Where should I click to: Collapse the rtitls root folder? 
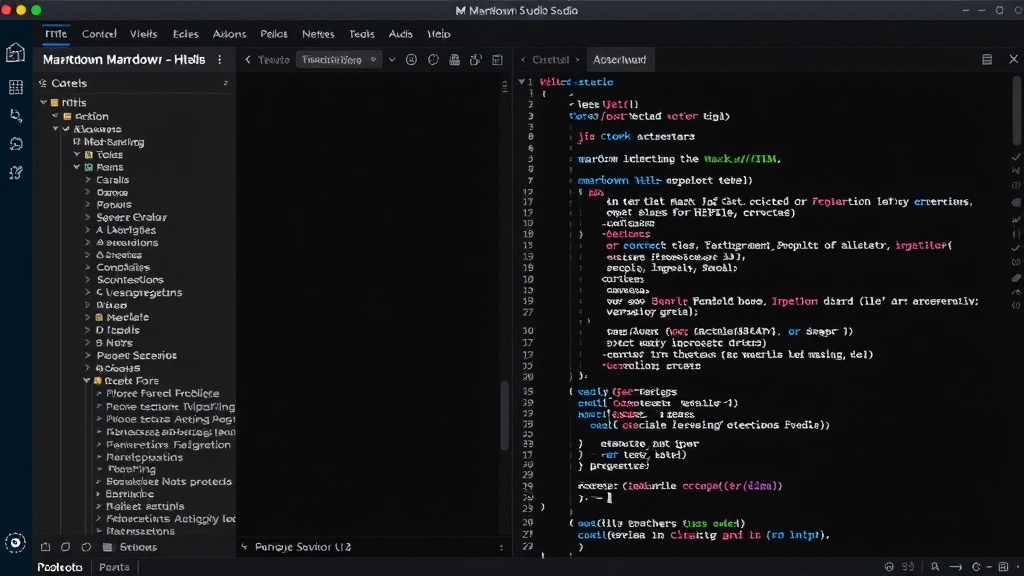(44, 103)
